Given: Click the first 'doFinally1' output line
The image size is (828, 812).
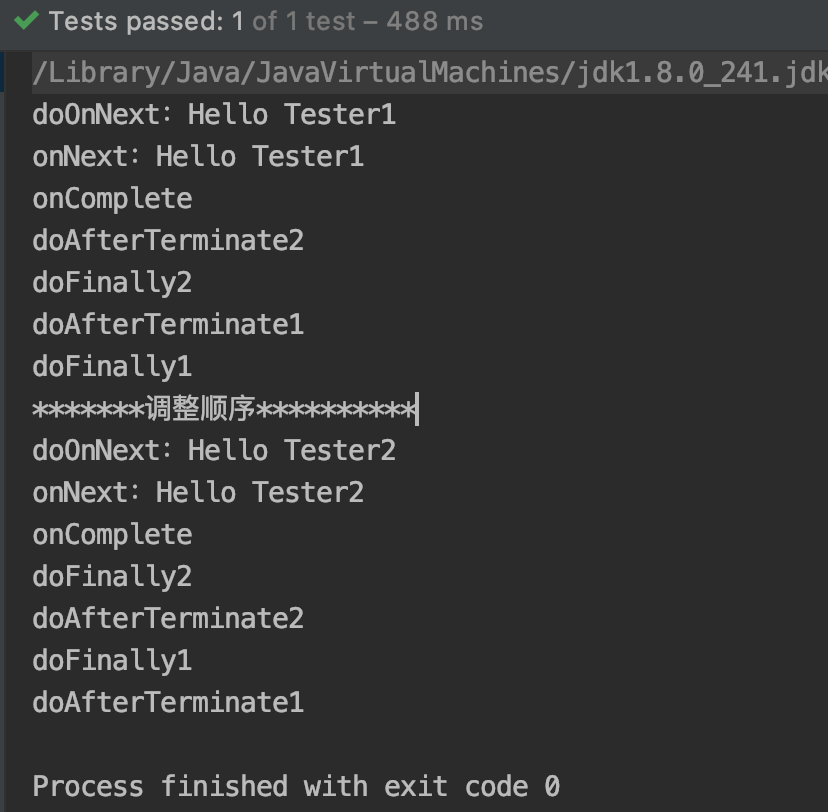Looking at the screenshot, I should coord(112,366).
